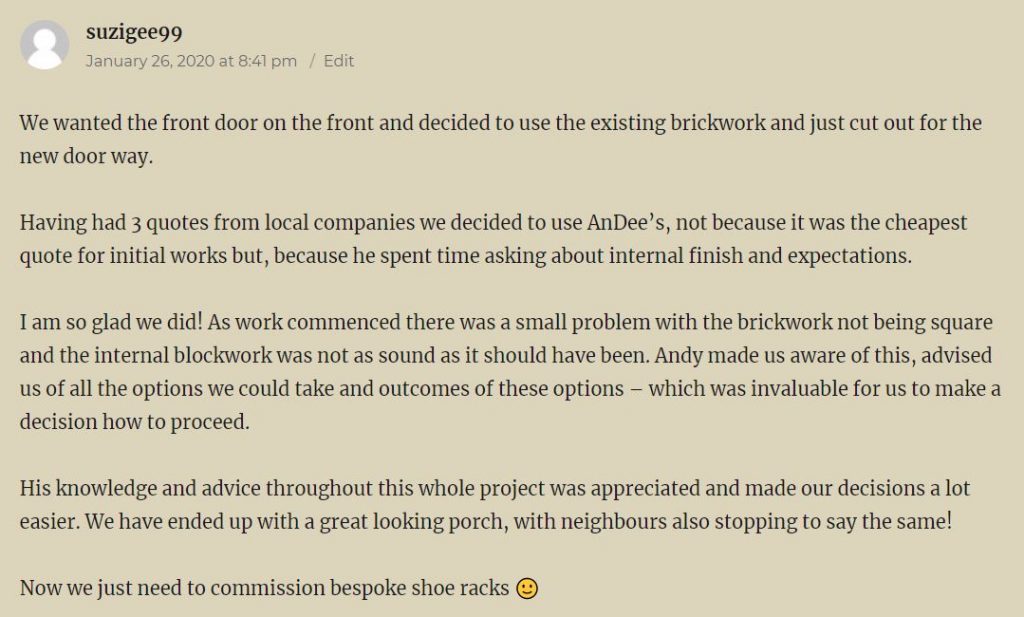Click the words bespoke shoe racks

419,588
